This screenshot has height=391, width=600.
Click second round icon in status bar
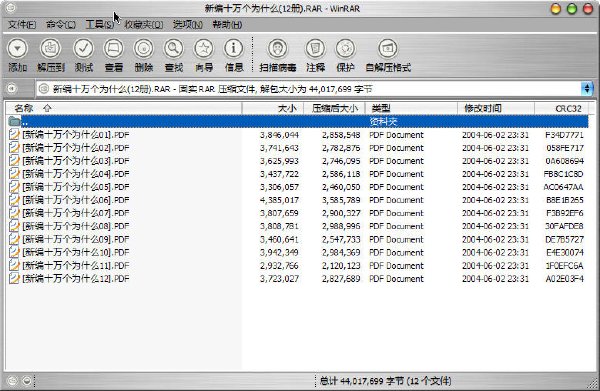point(27,381)
